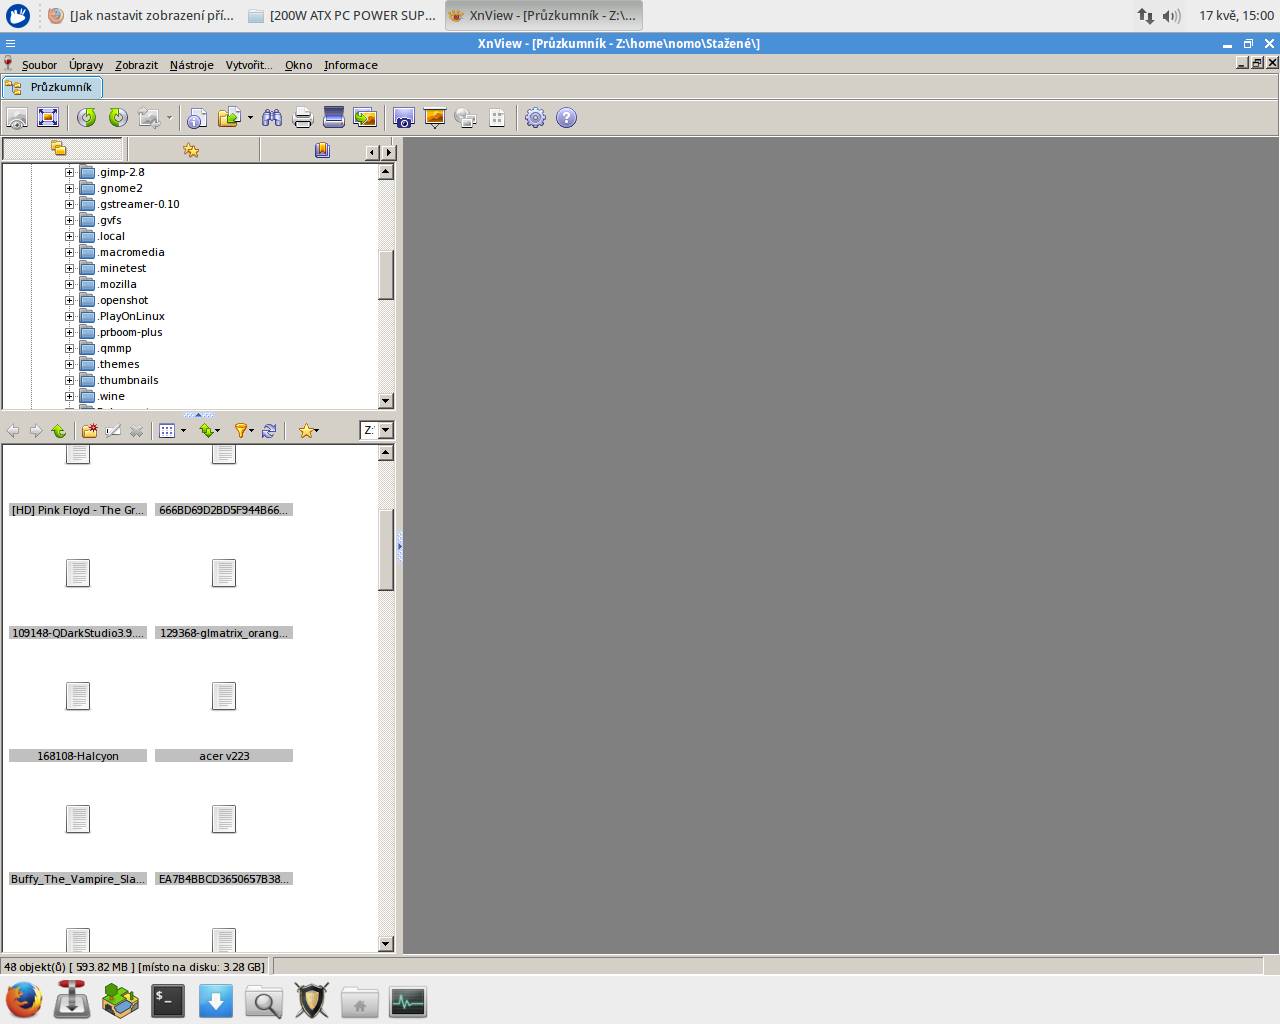Expand the .mozilla folder node
Screen dimensions: 1280x1024
(x=70, y=284)
